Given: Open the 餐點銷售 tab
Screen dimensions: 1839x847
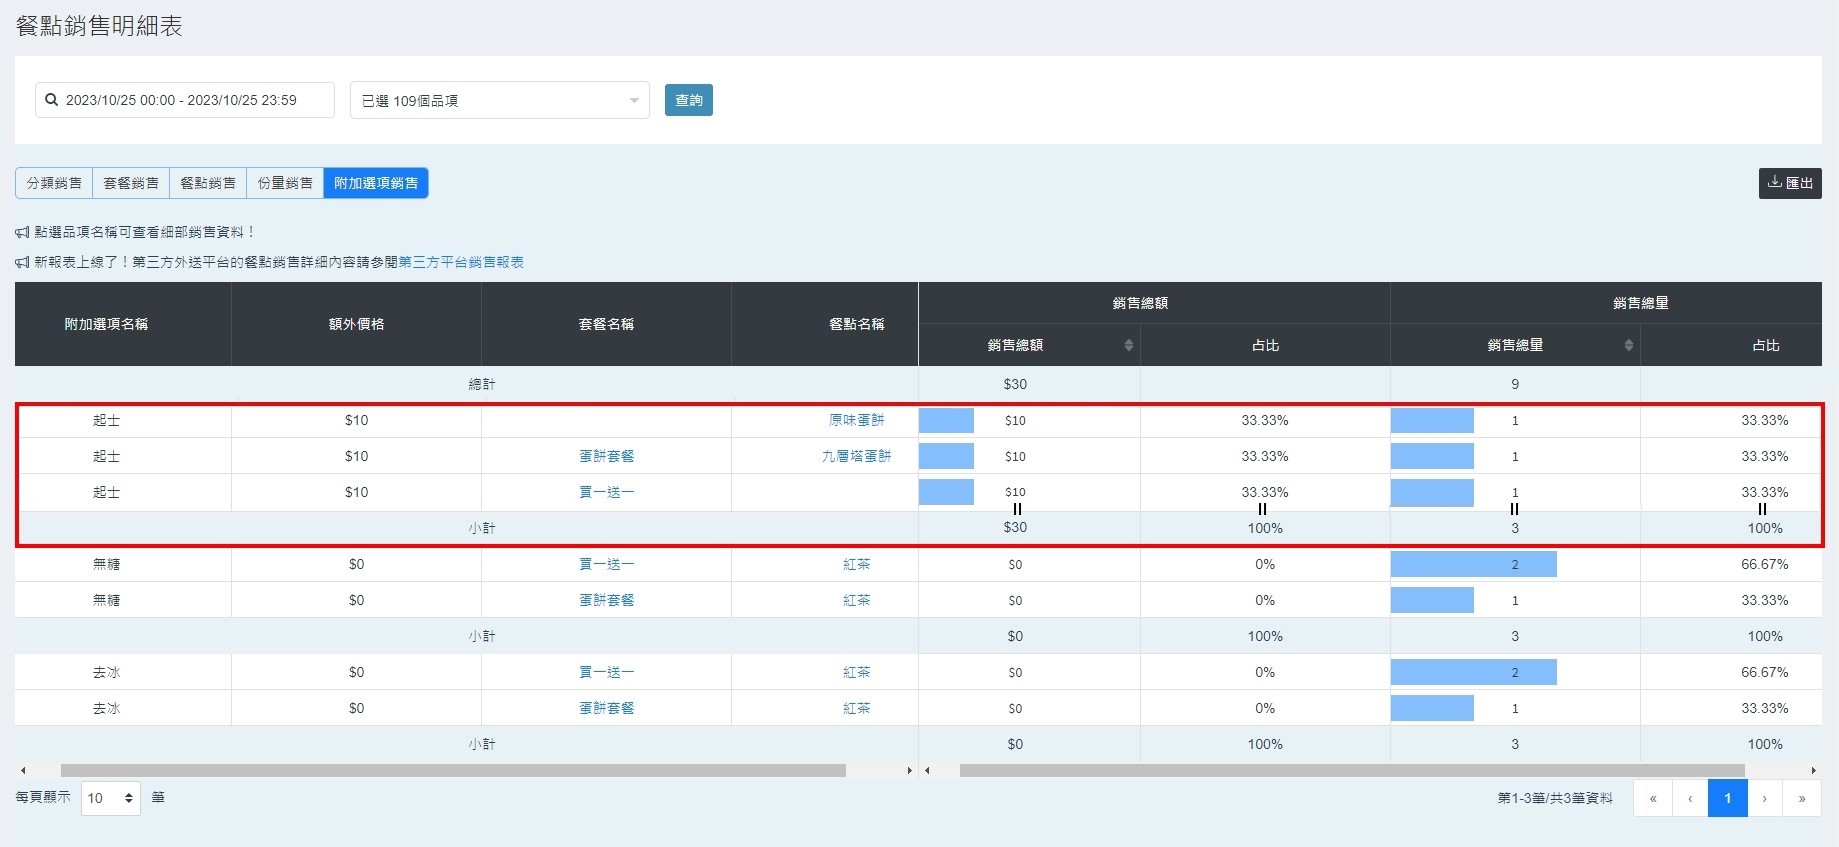Looking at the screenshot, I should tap(208, 183).
